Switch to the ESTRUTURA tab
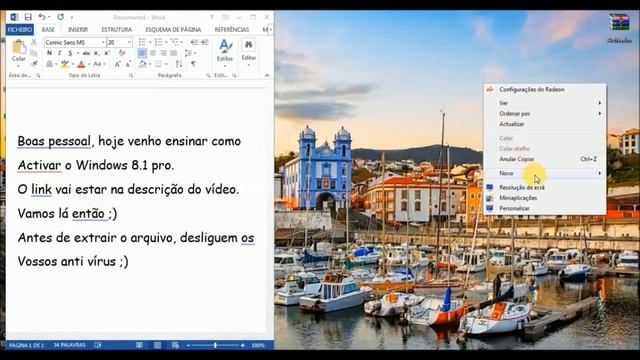This screenshot has width=640, height=360. point(116,29)
